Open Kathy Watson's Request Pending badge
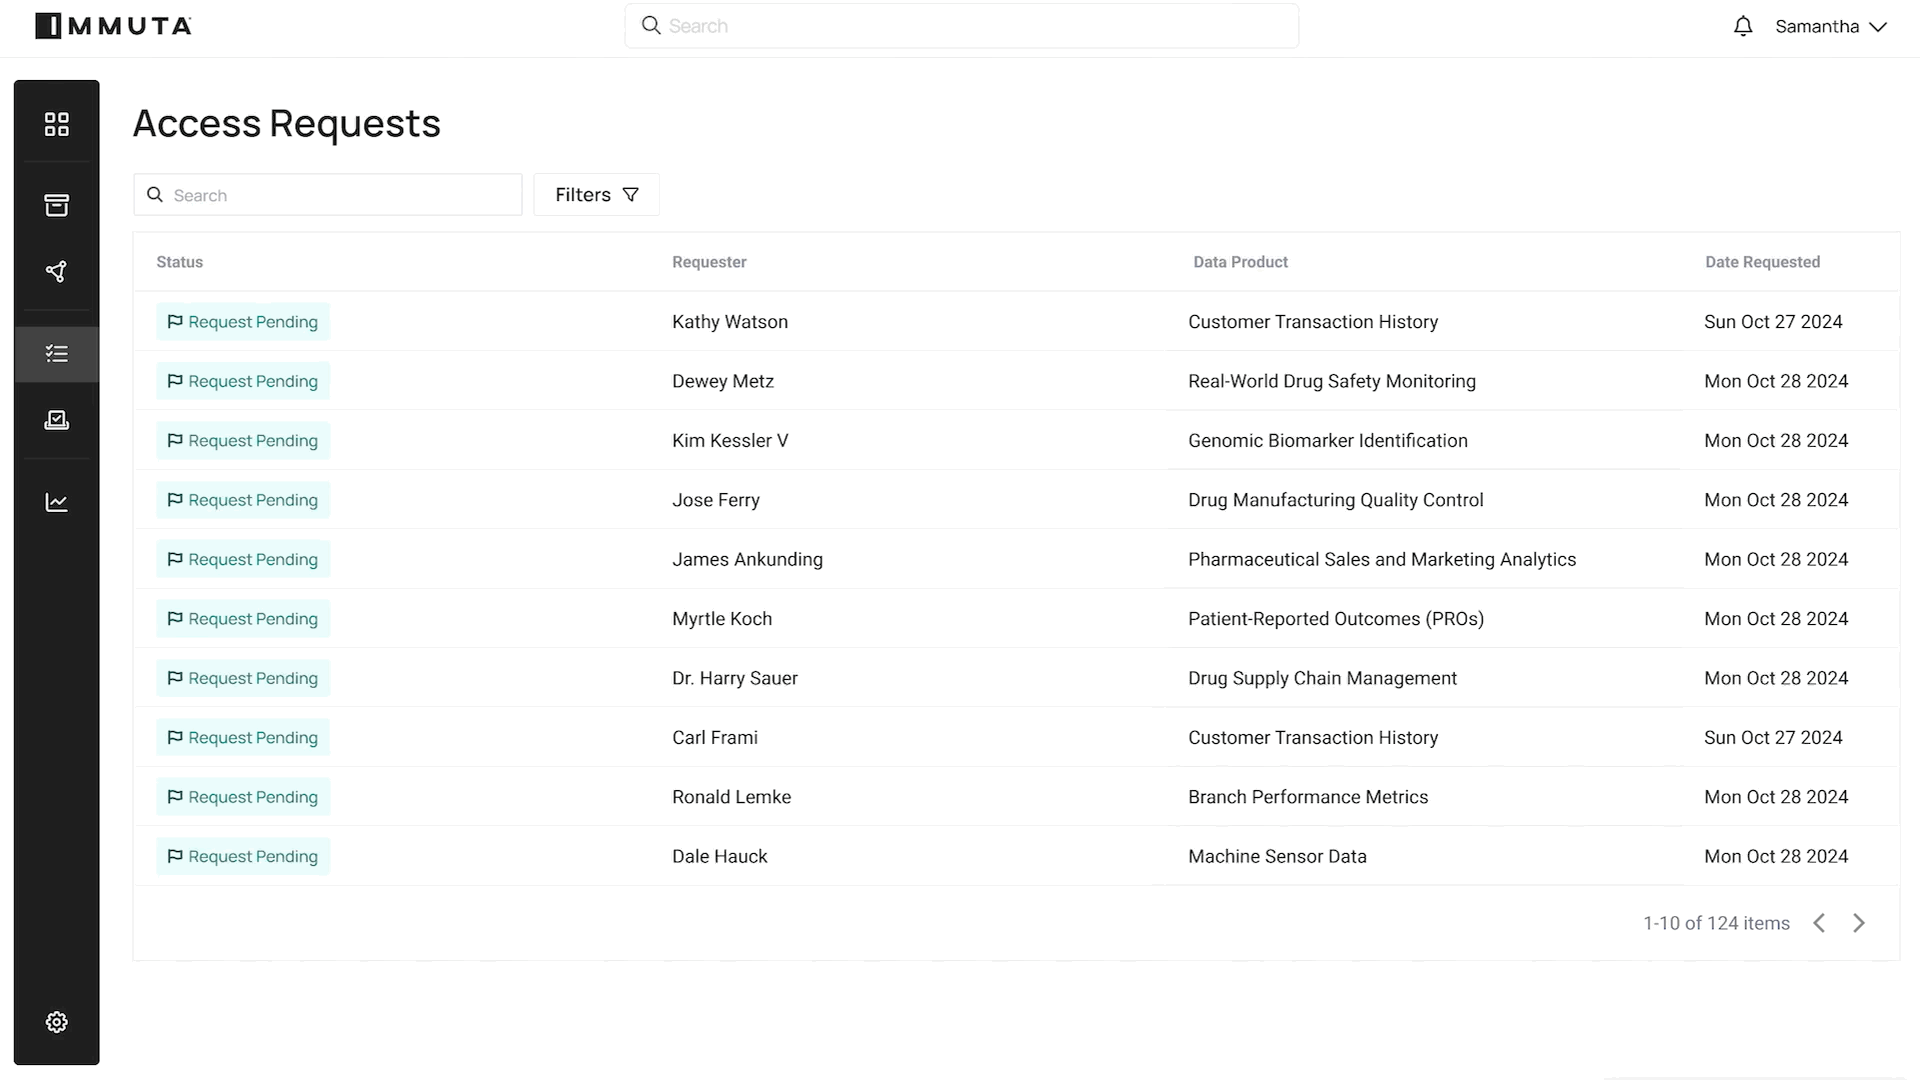 click(x=243, y=322)
